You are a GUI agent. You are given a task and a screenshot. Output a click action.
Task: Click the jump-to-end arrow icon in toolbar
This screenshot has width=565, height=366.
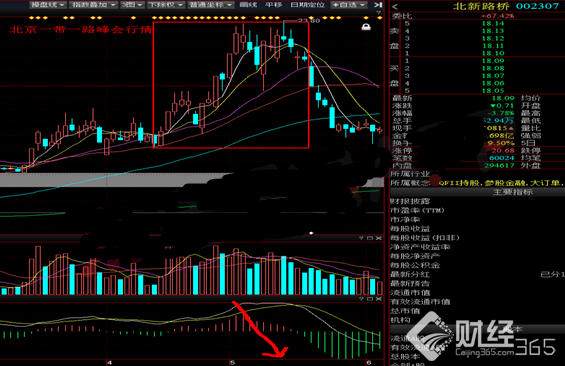(377, 5)
